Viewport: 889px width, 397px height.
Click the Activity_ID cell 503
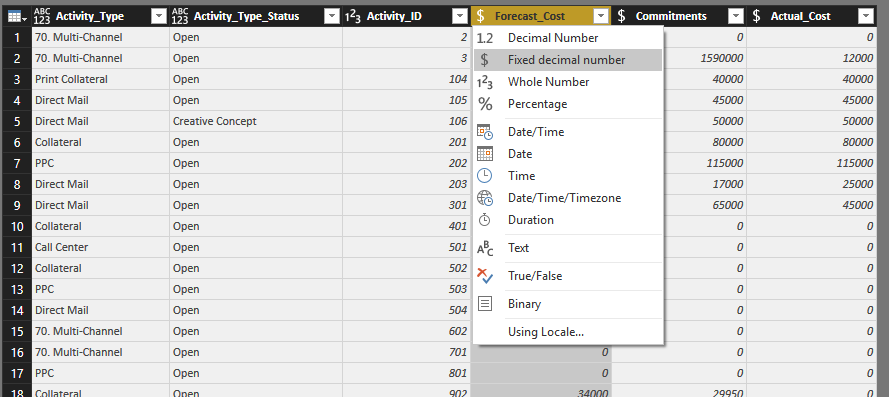[406, 289]
